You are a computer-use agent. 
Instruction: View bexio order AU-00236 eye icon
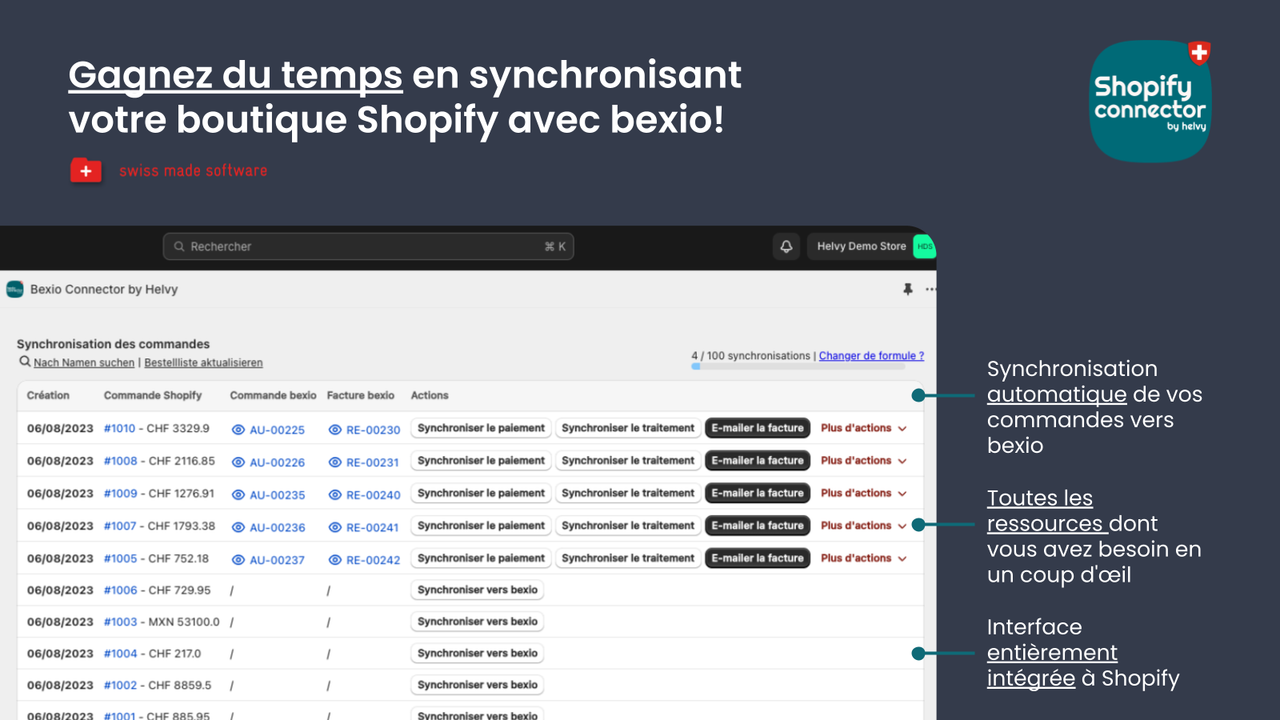pyautogui.click(x=238, y=527)
